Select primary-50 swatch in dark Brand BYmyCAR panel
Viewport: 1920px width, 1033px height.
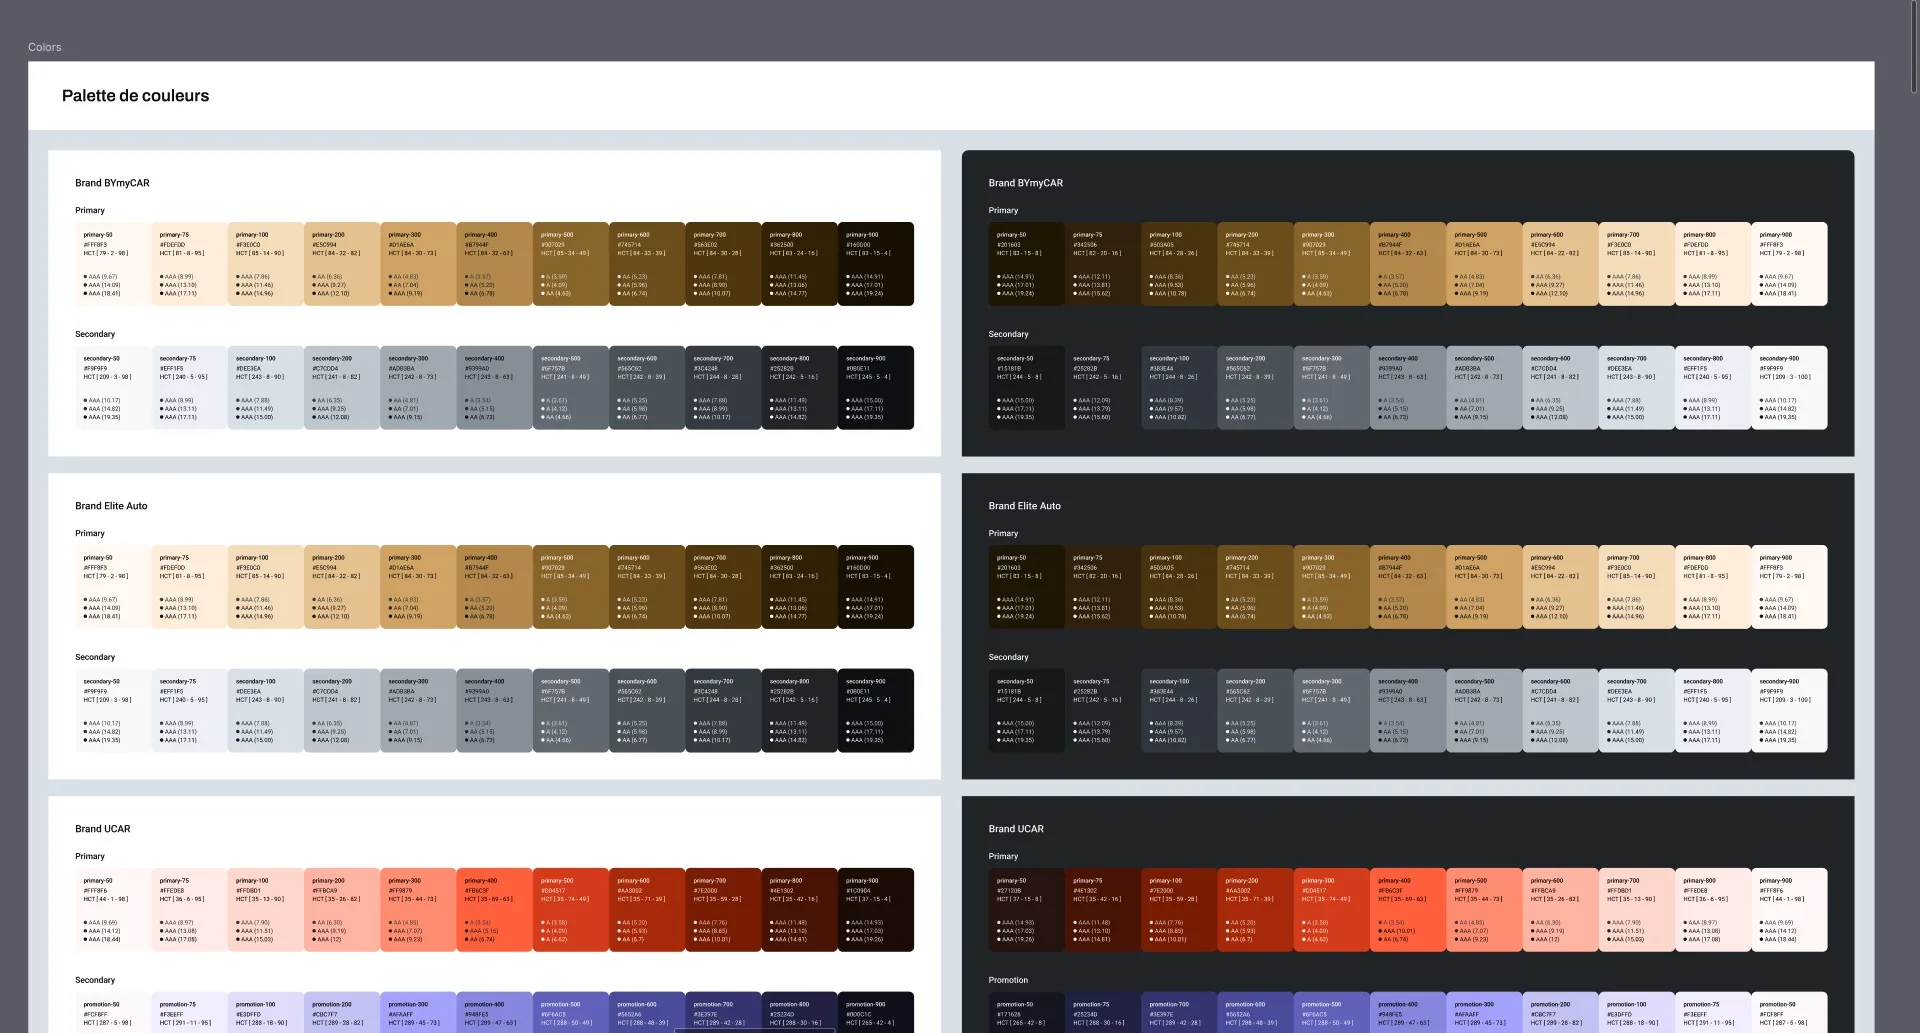click(1027, 264)
